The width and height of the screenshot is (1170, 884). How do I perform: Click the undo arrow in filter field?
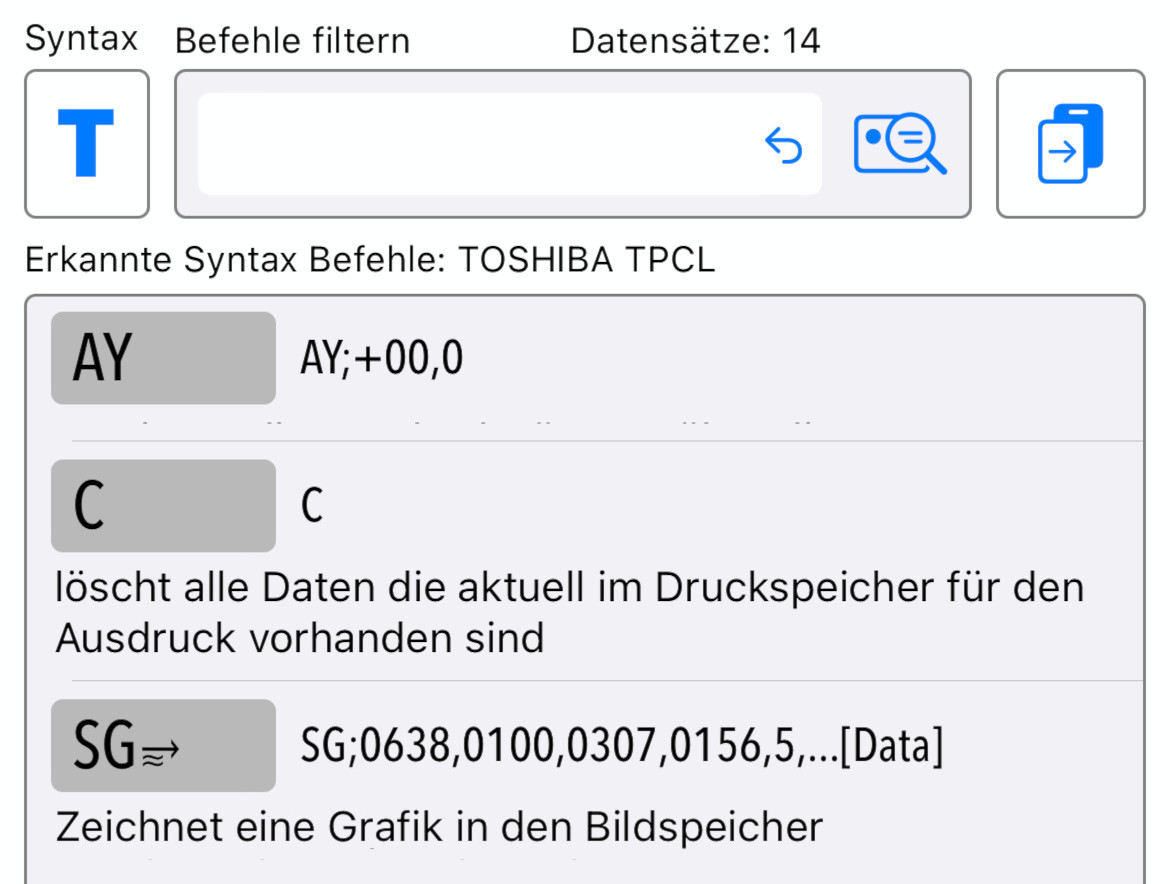pos(784,146)
